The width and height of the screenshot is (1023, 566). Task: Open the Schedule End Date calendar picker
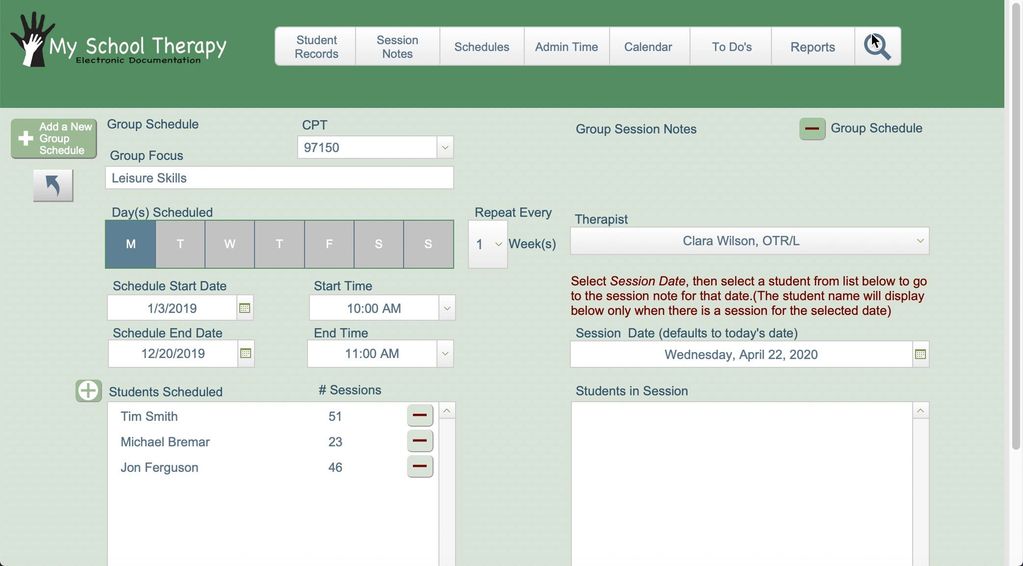[245, 354]
